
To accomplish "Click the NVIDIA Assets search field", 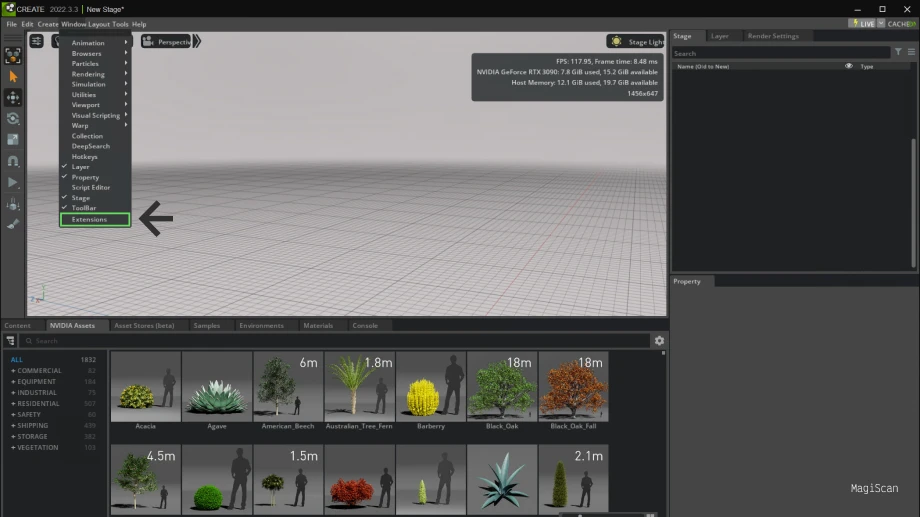I will tap(335, 340).
